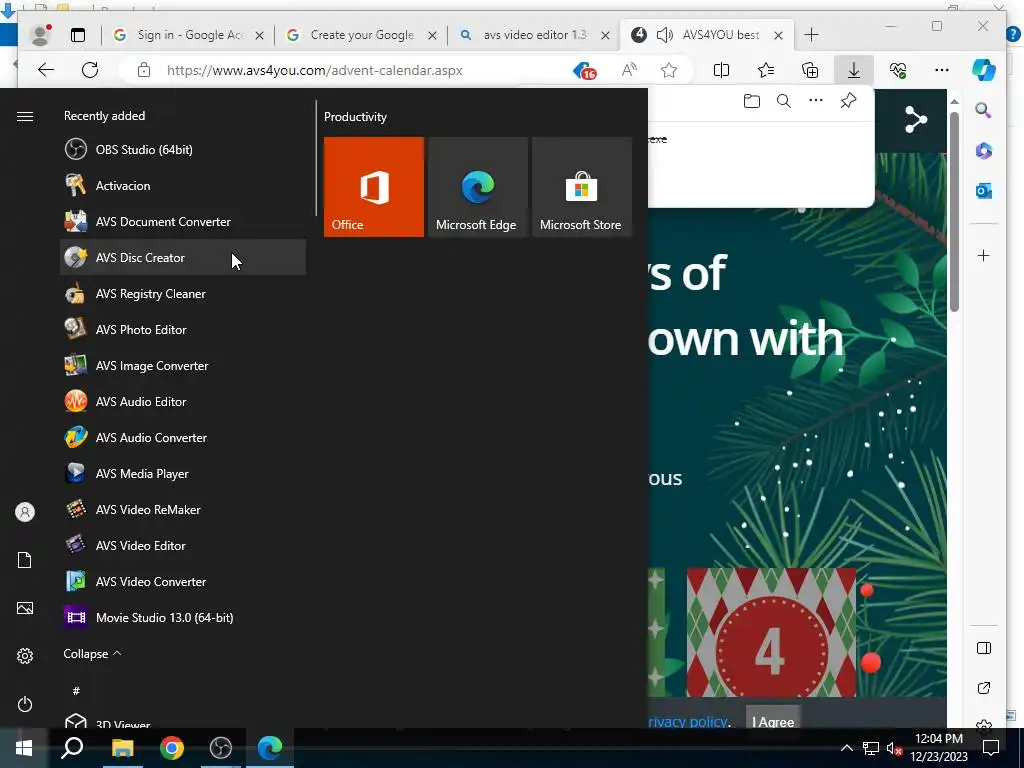Open the Edge profile avatar

click(x=41, y=35)
